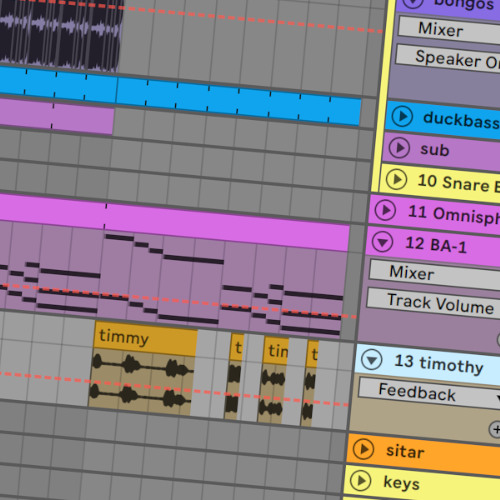Add automation lane on 13 timothy
500x500 pixels.
coord(496,429)
